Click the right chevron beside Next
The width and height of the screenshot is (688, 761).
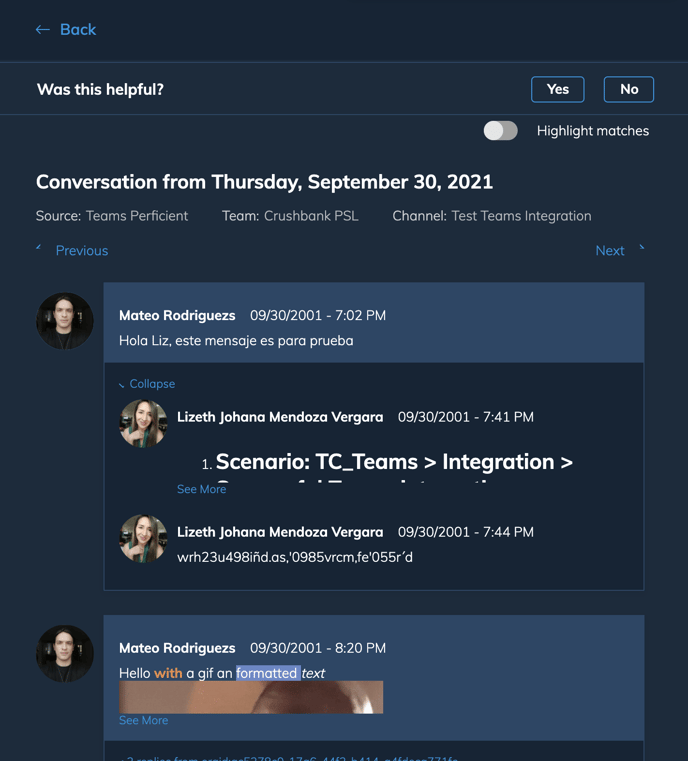pos(641,248)
